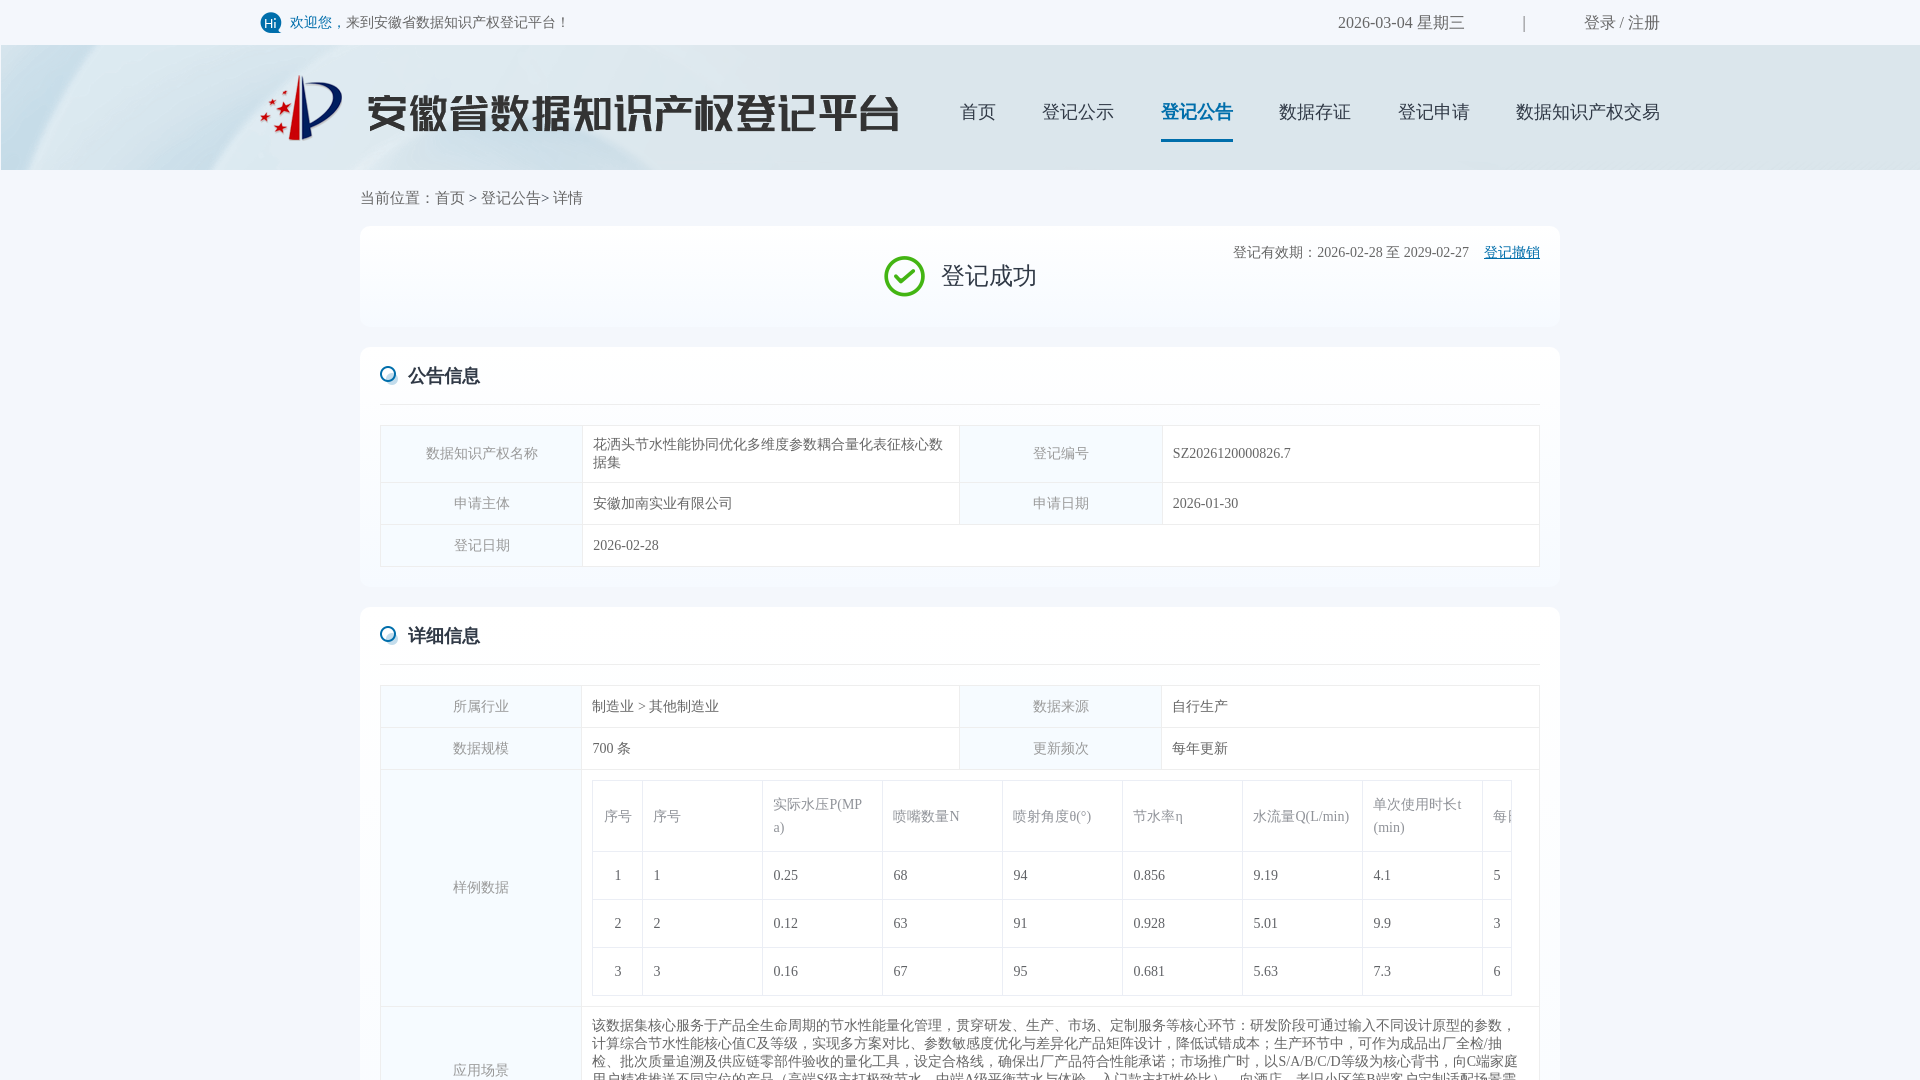1920x1080 pixels.
Task: Click the 应用场景 row label
Action: [x=480, y=1071]
